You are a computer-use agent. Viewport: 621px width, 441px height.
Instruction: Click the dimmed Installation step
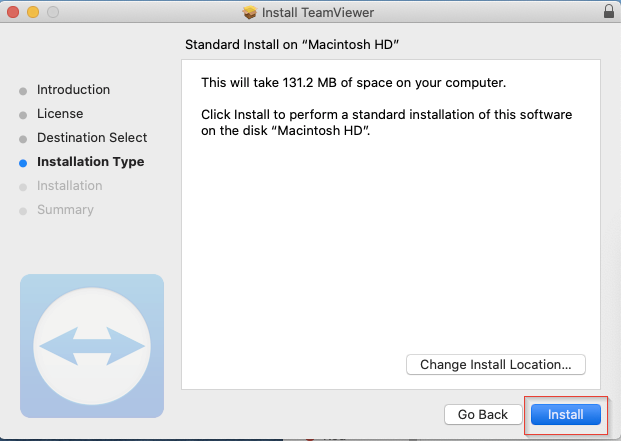coord(69,186)
